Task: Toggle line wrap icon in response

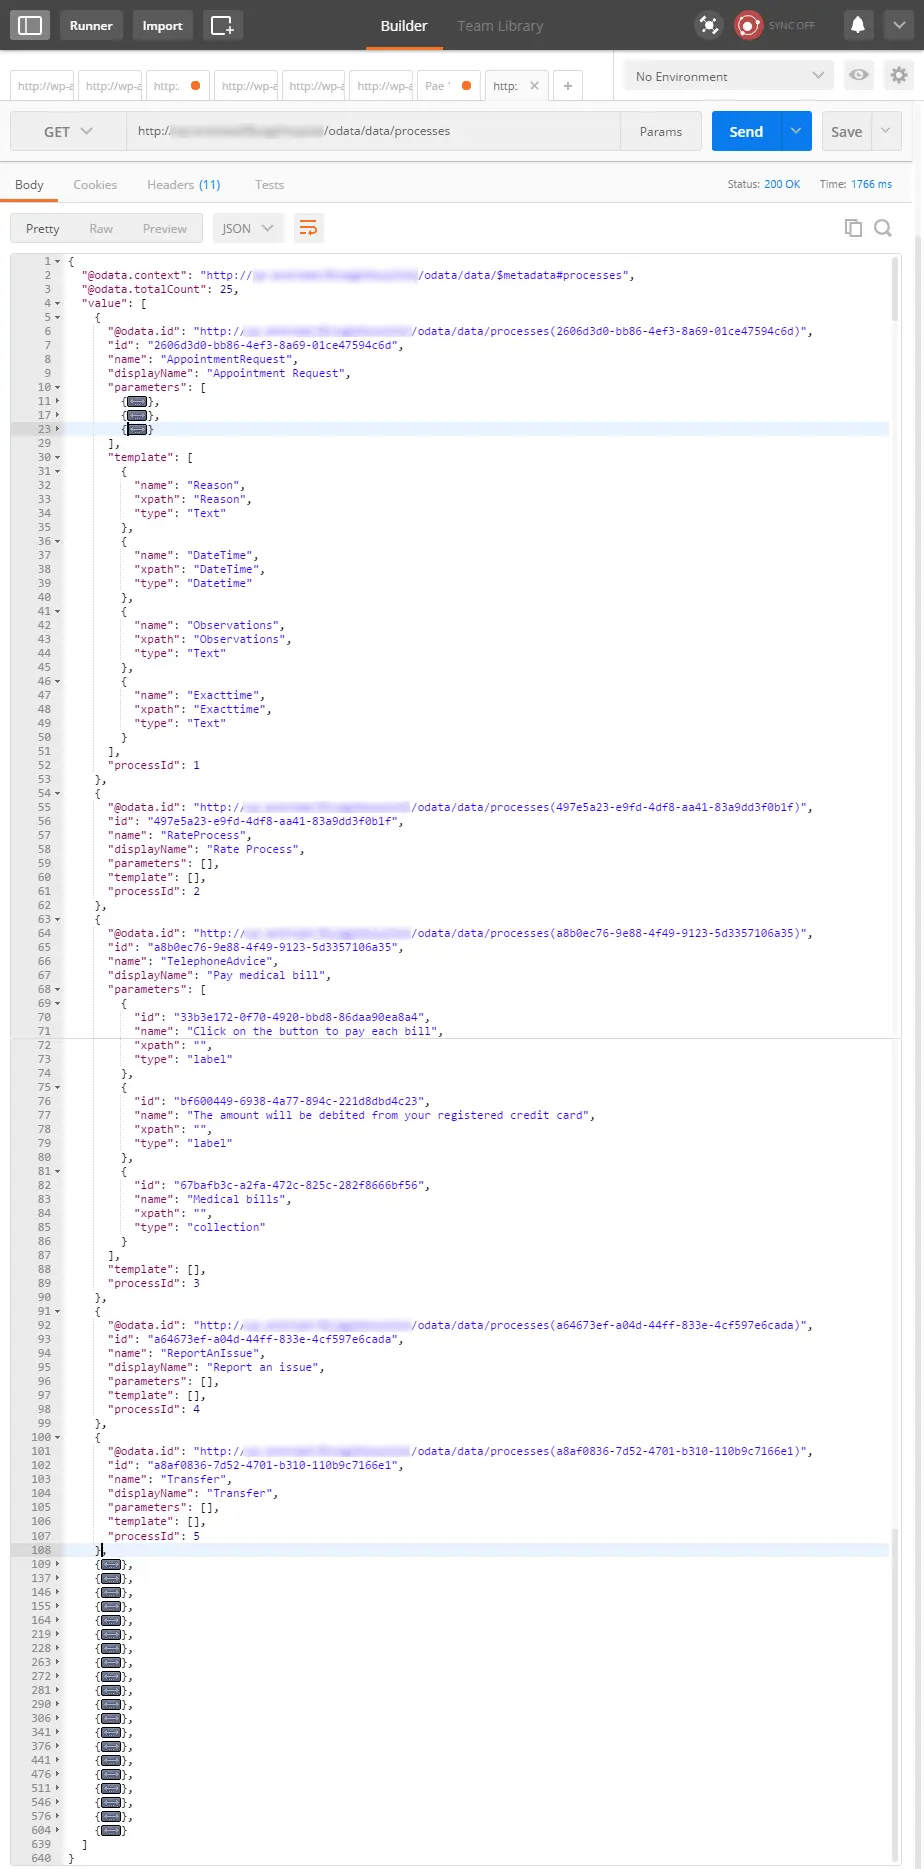Action: pos(309,228)
